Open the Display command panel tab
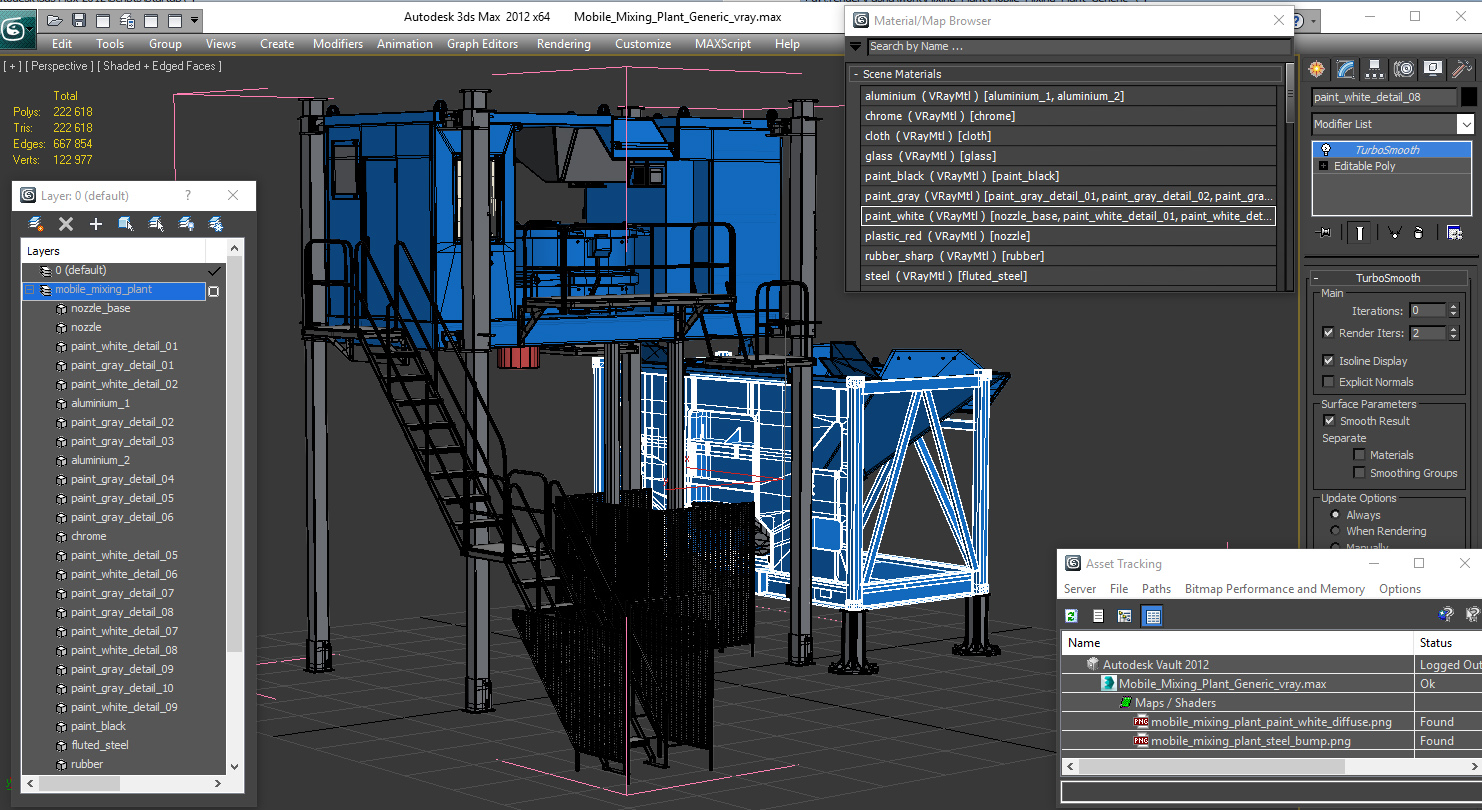This screenshot has height=810, width=1482. coord(1433,69)
